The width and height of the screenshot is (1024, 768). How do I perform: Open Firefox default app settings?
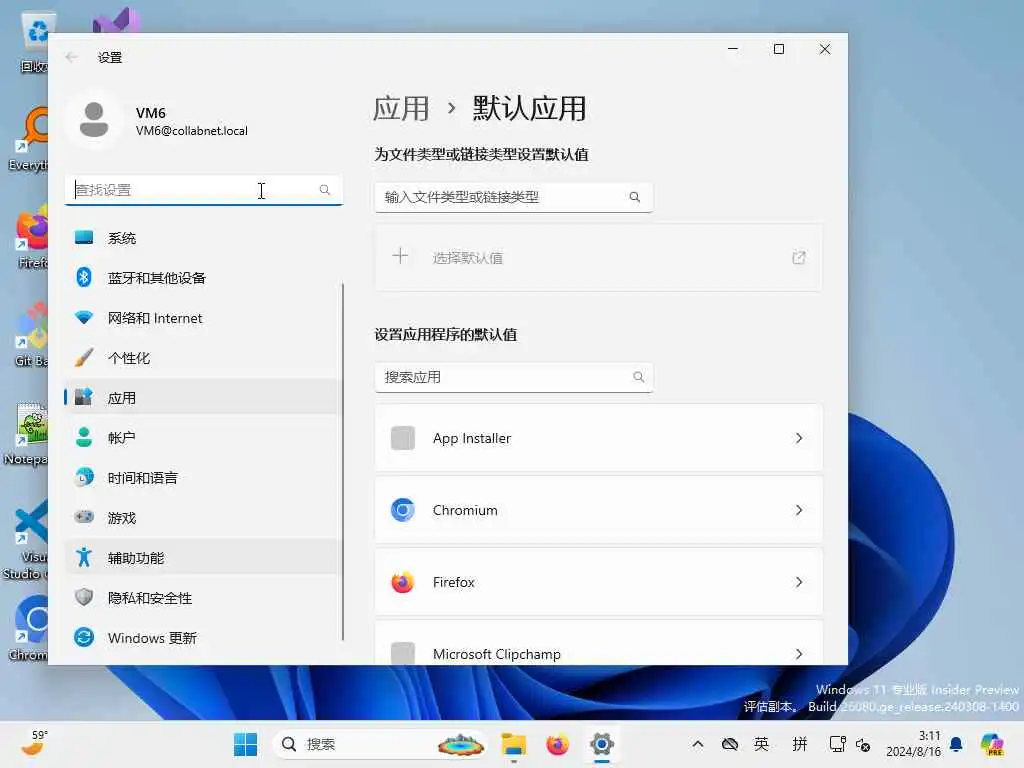[598, 581]
